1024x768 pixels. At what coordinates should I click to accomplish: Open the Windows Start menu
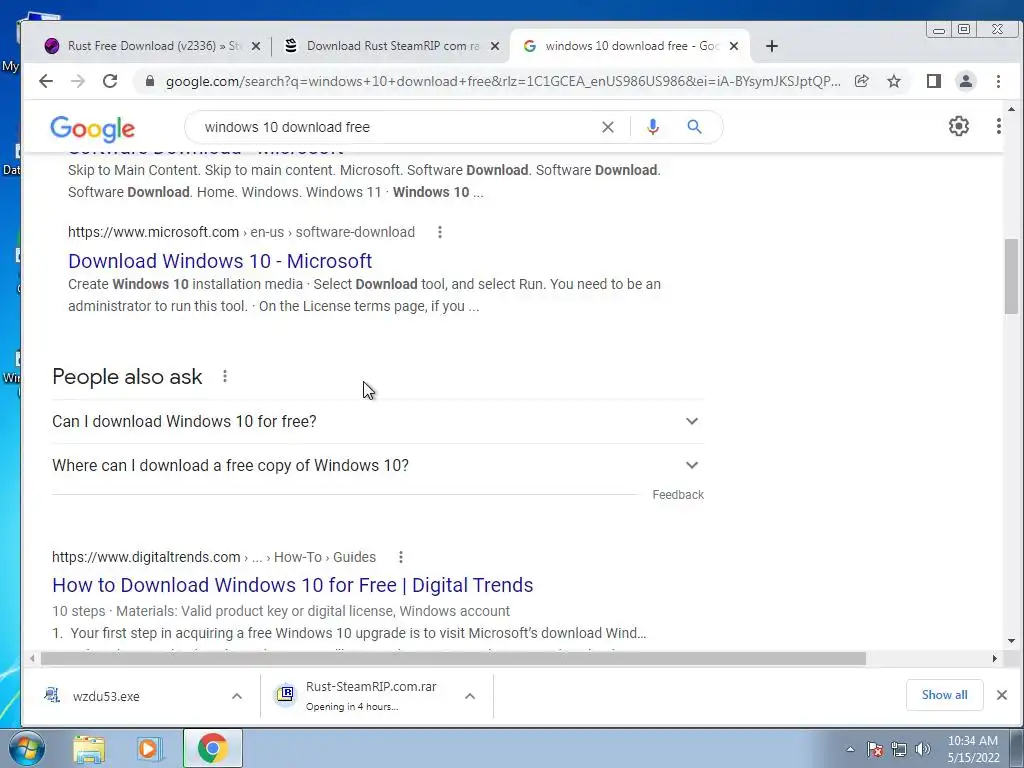pos(26,748)
